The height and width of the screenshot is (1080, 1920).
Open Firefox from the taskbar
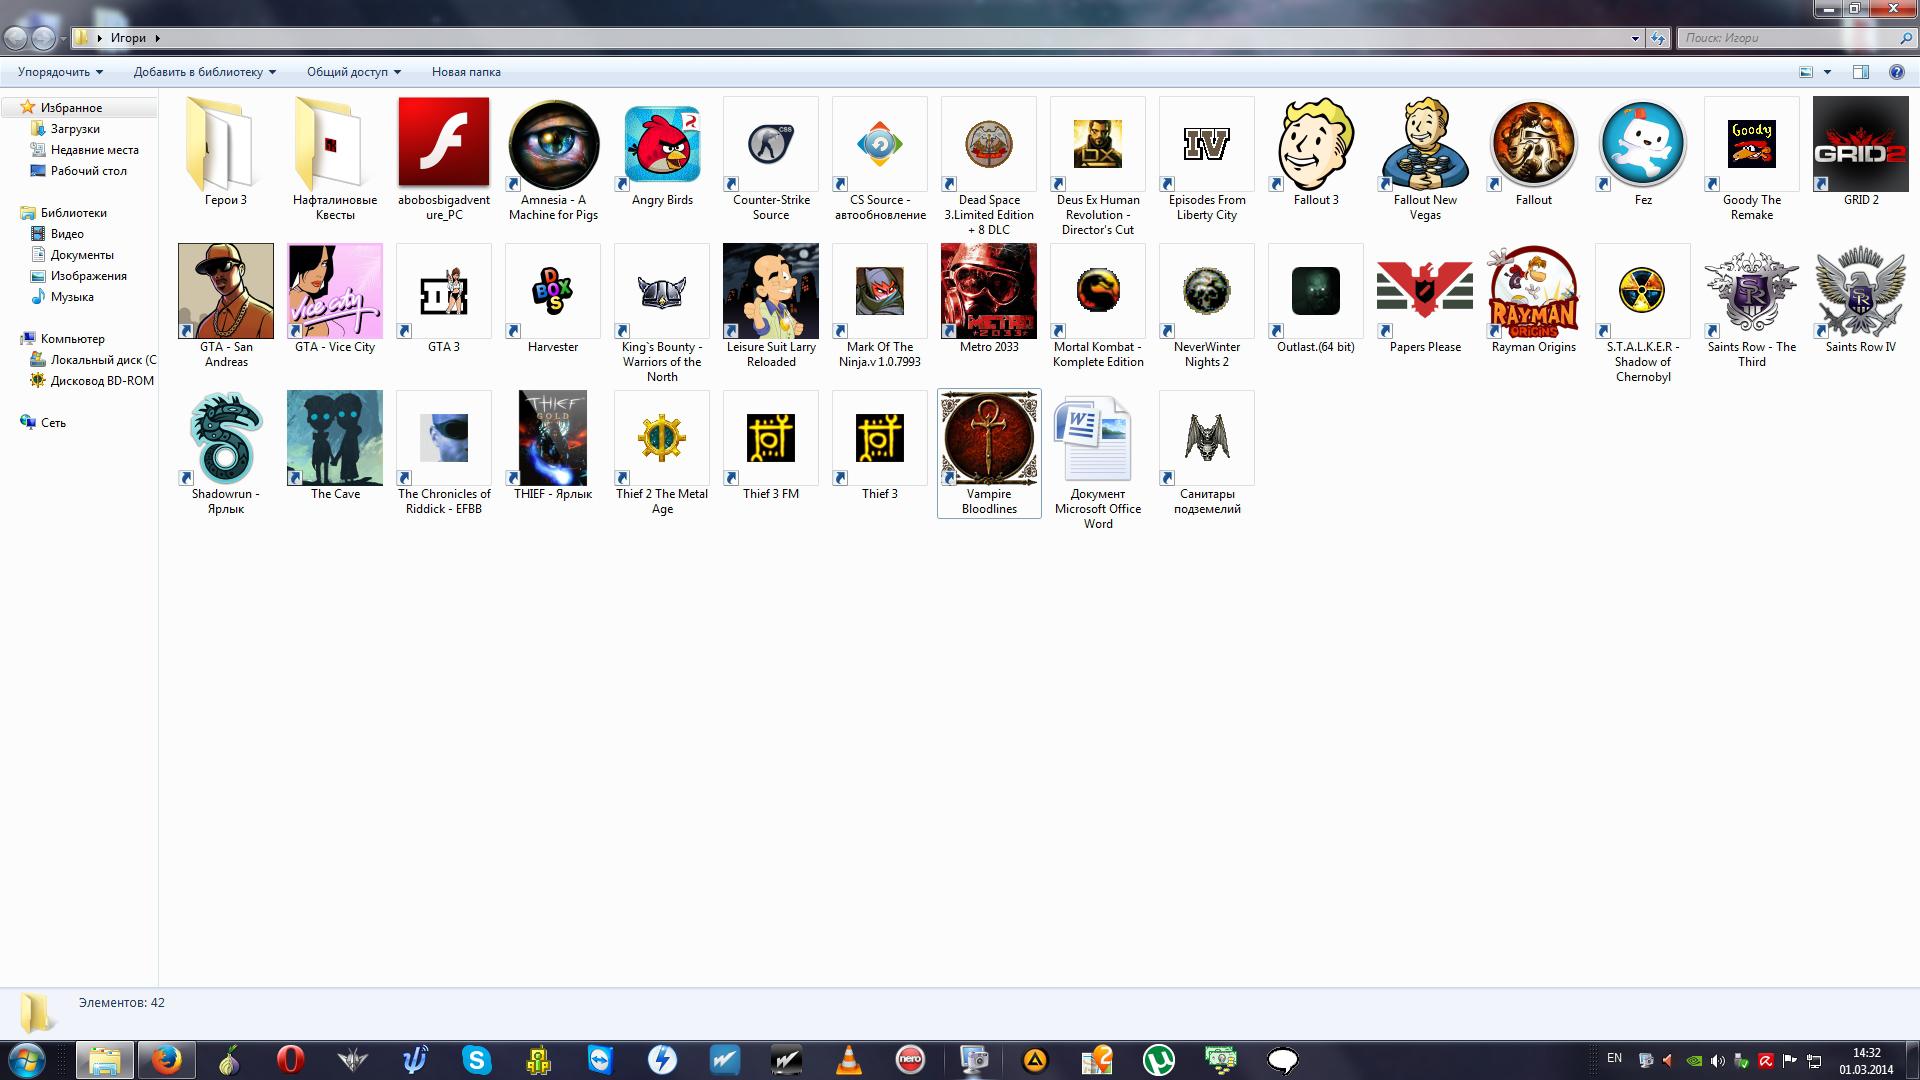pos(166,1059)
